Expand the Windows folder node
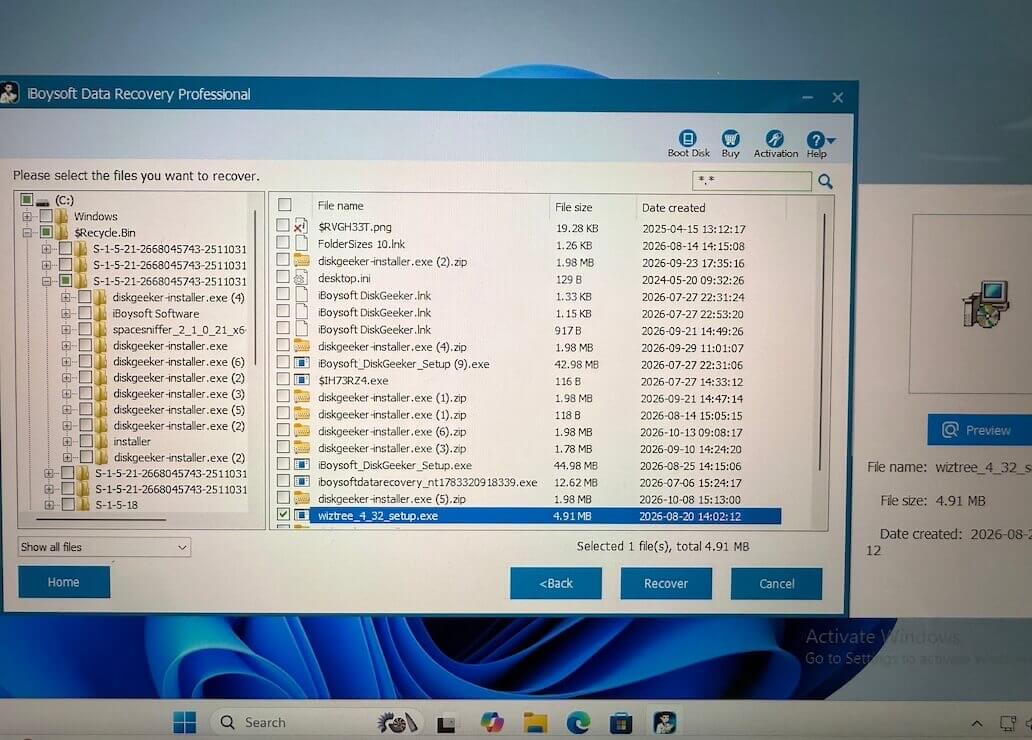1032x740 pixels. 27,216
